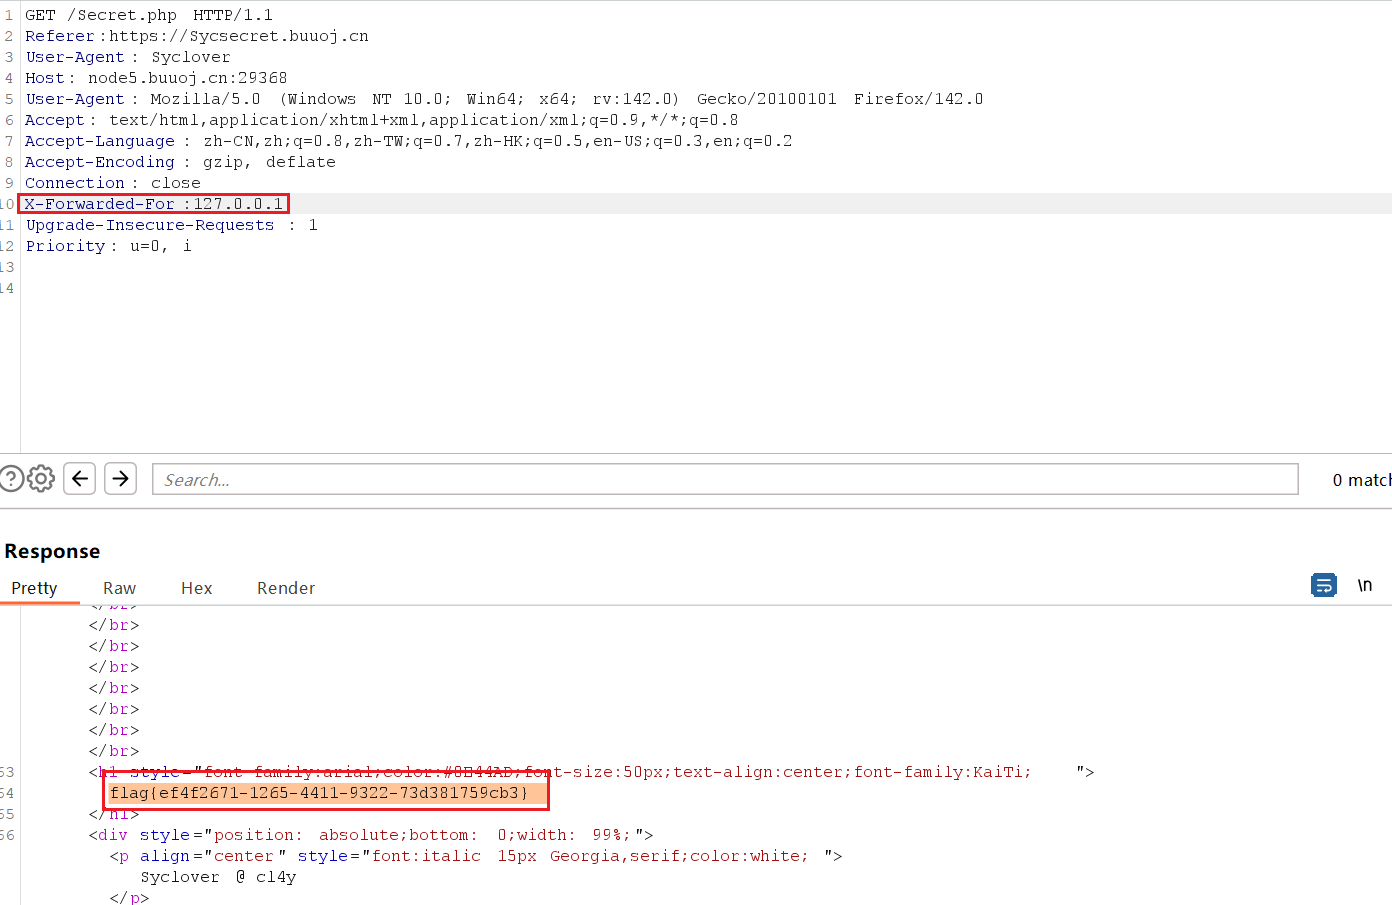
Task: Go to next search match arrow
Action: click(x=121, y=479)
